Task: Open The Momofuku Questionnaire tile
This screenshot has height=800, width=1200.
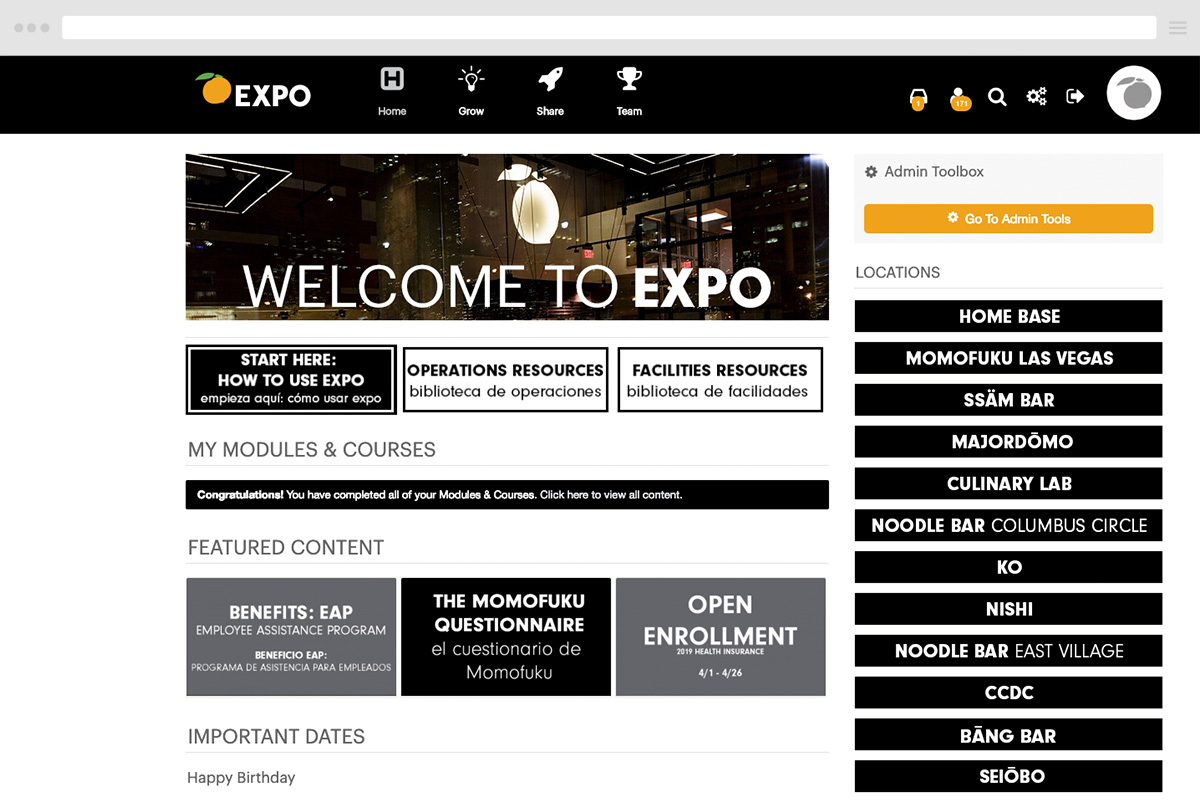Action: click(506, 637)
